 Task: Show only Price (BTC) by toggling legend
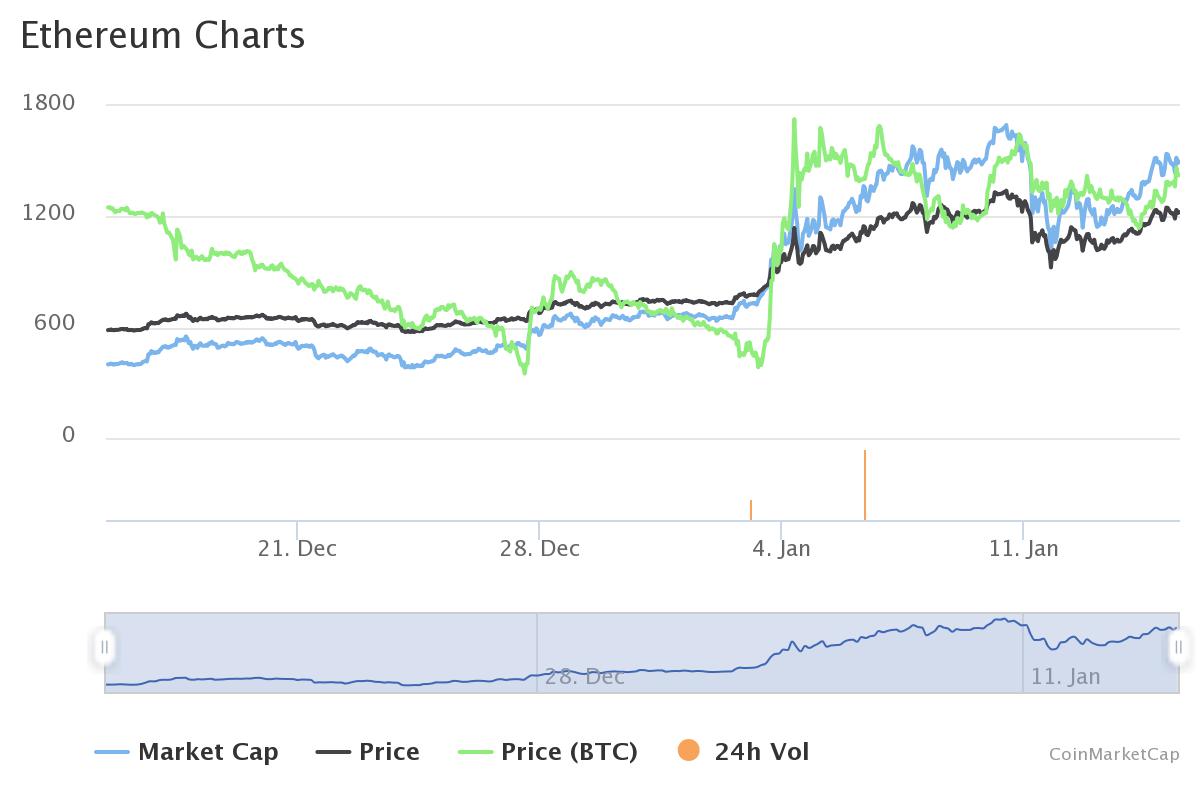point(550,751)
